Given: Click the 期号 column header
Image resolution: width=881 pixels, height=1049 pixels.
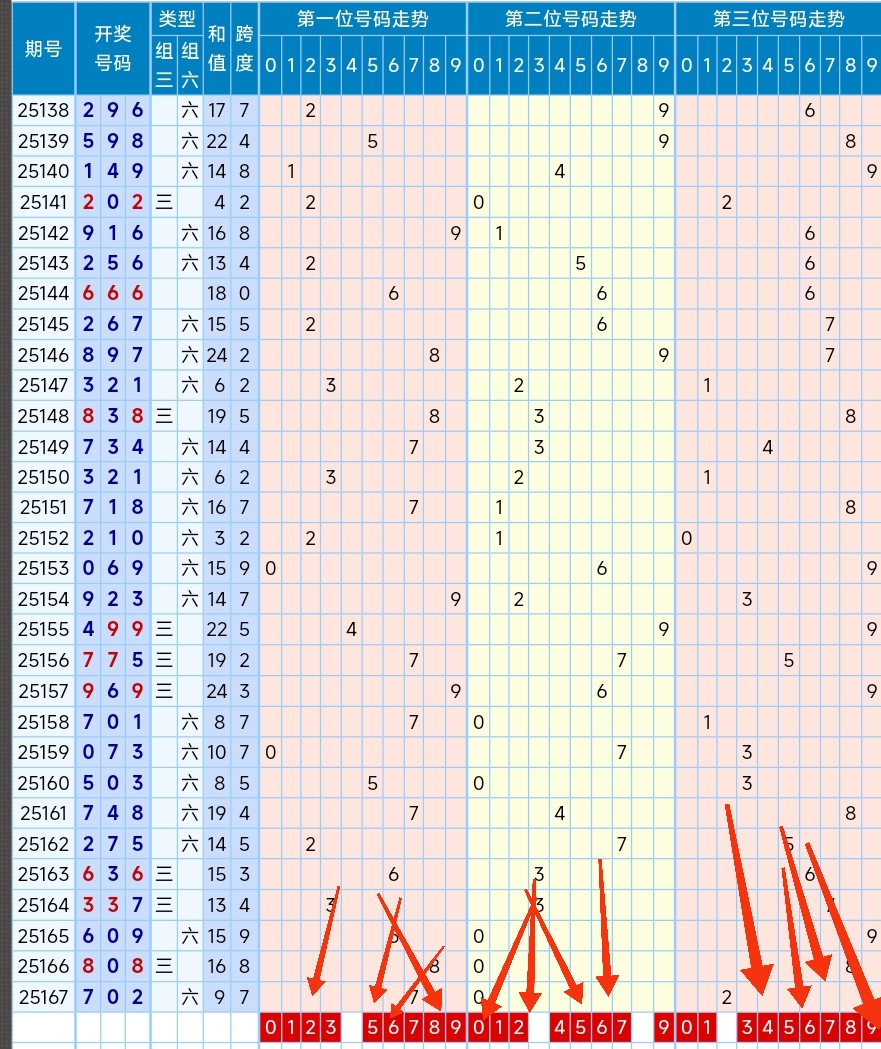Looking at the screenshot, I should (x=43, y=49).
